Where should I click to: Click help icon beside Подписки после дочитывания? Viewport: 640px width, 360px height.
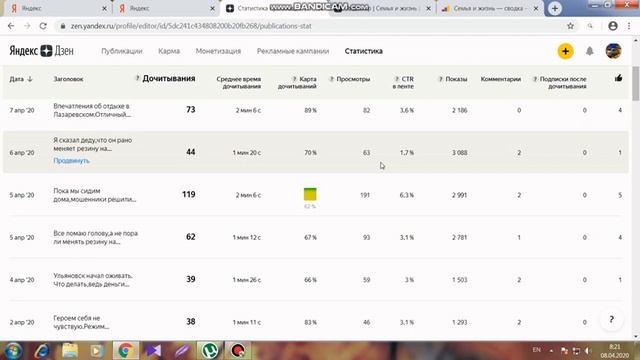tap(535, 79)
